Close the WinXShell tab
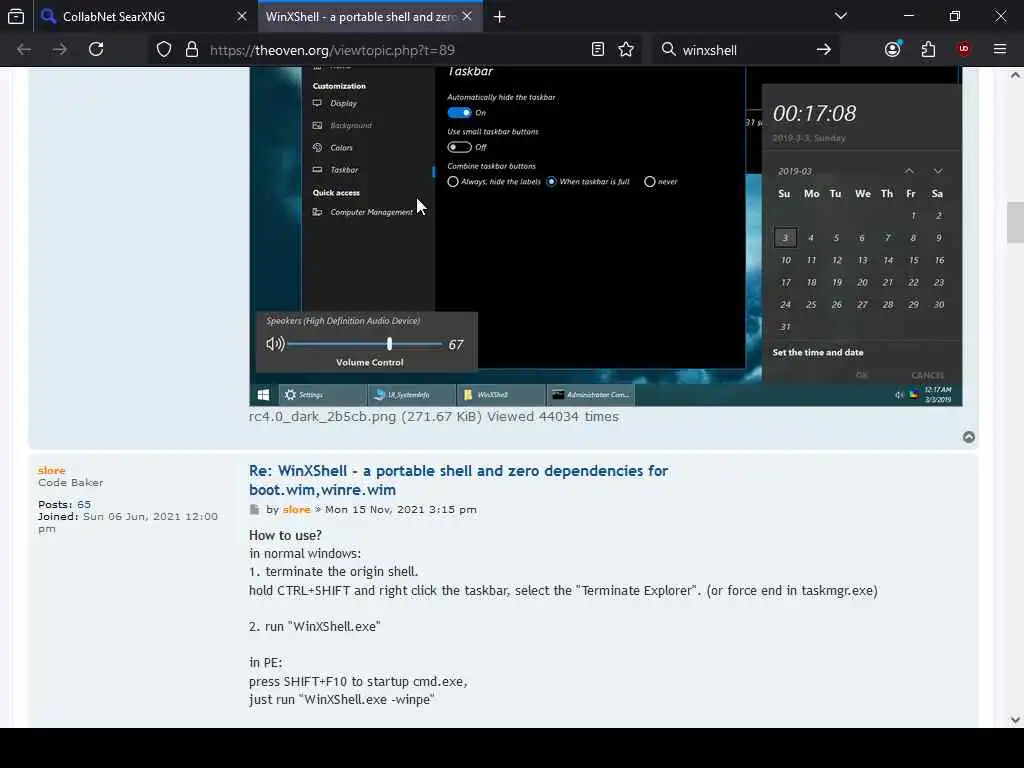 467,16
